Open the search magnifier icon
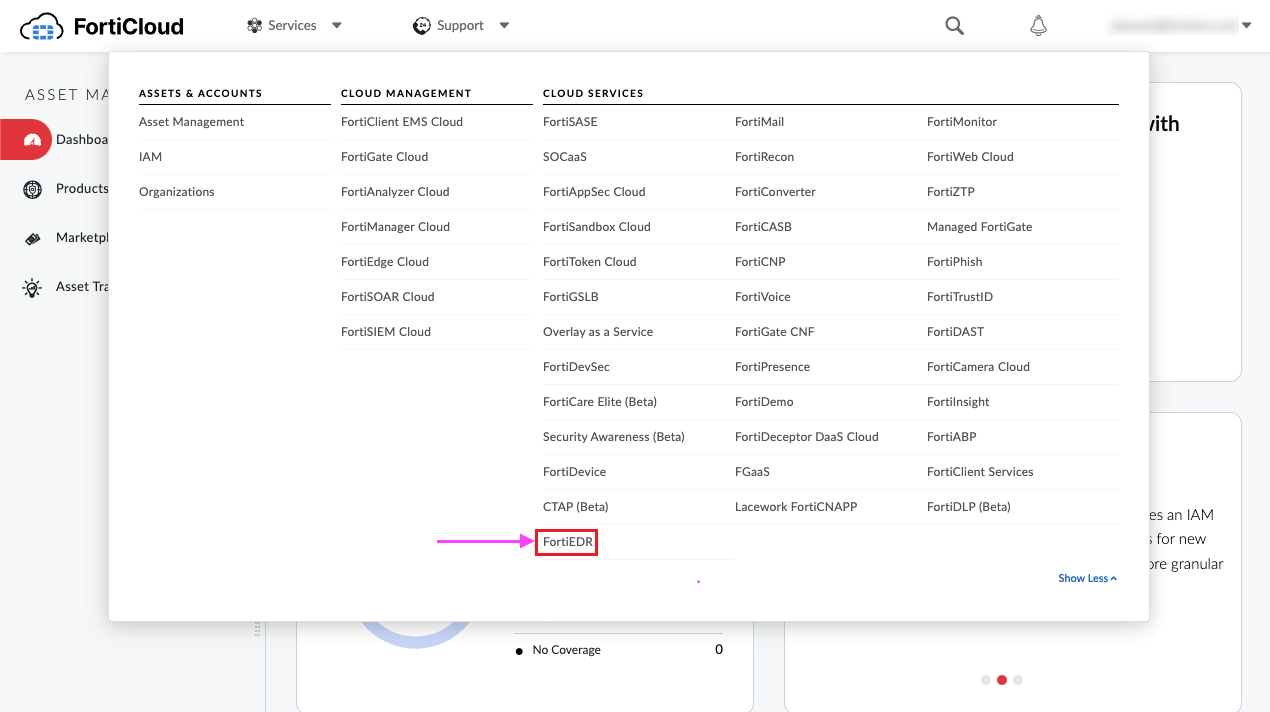Image resolution: width=1270 pixels, height=712 pixels. pos(954,26)
